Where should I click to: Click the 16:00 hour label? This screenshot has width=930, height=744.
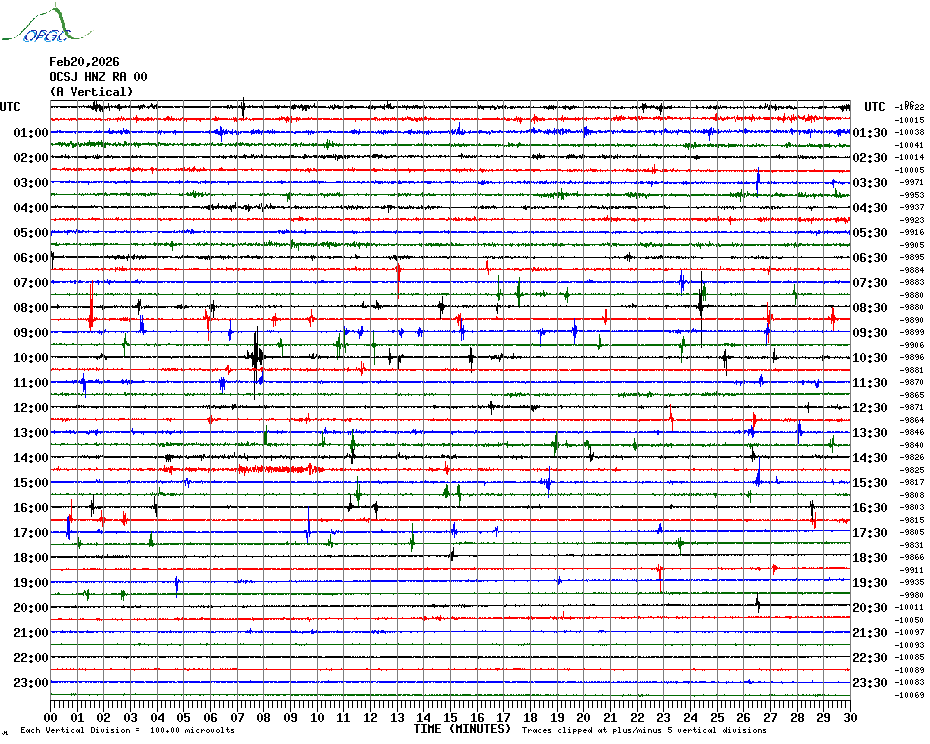[x=31, y=507]
